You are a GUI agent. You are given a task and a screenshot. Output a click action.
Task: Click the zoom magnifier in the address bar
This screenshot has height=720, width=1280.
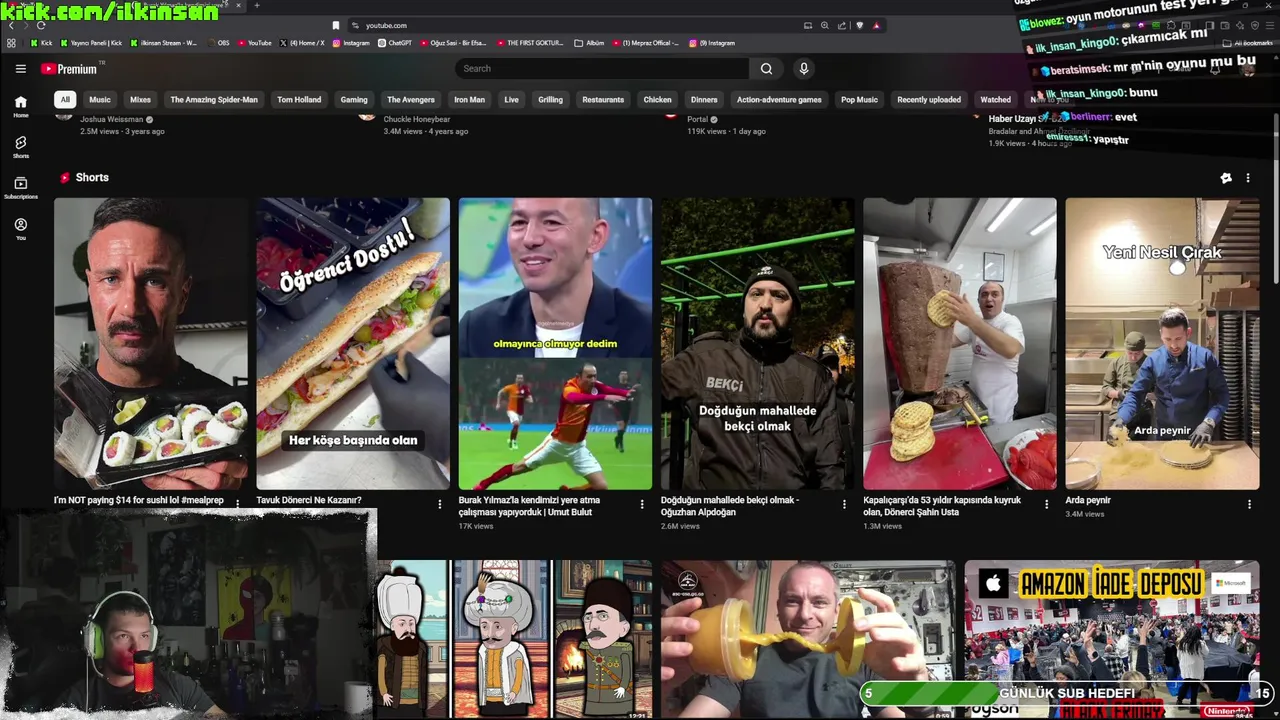pos(824,25)
